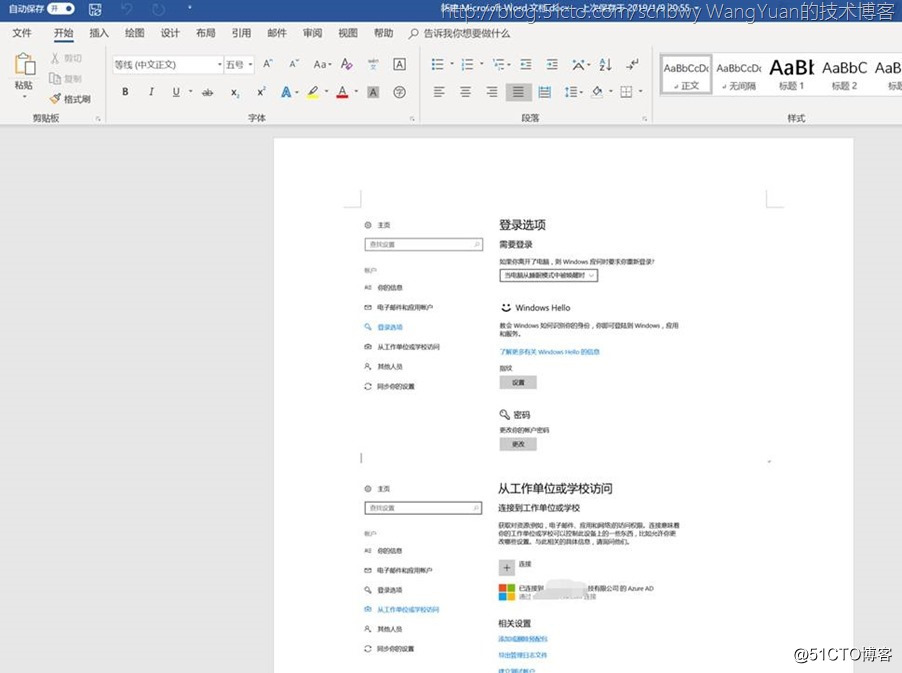The height and width of the screenshot is (673, 902).
Task: Open the highlight color dropdown arrow
Action: tap(327, 91)
